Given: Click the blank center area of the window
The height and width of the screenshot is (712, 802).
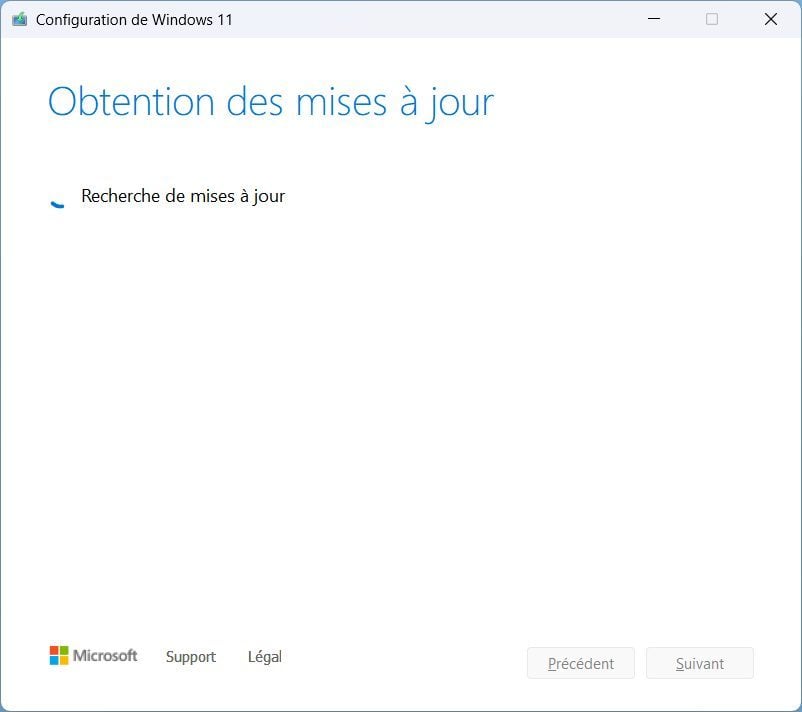Looking at the screenshot, I should point(400,400).
